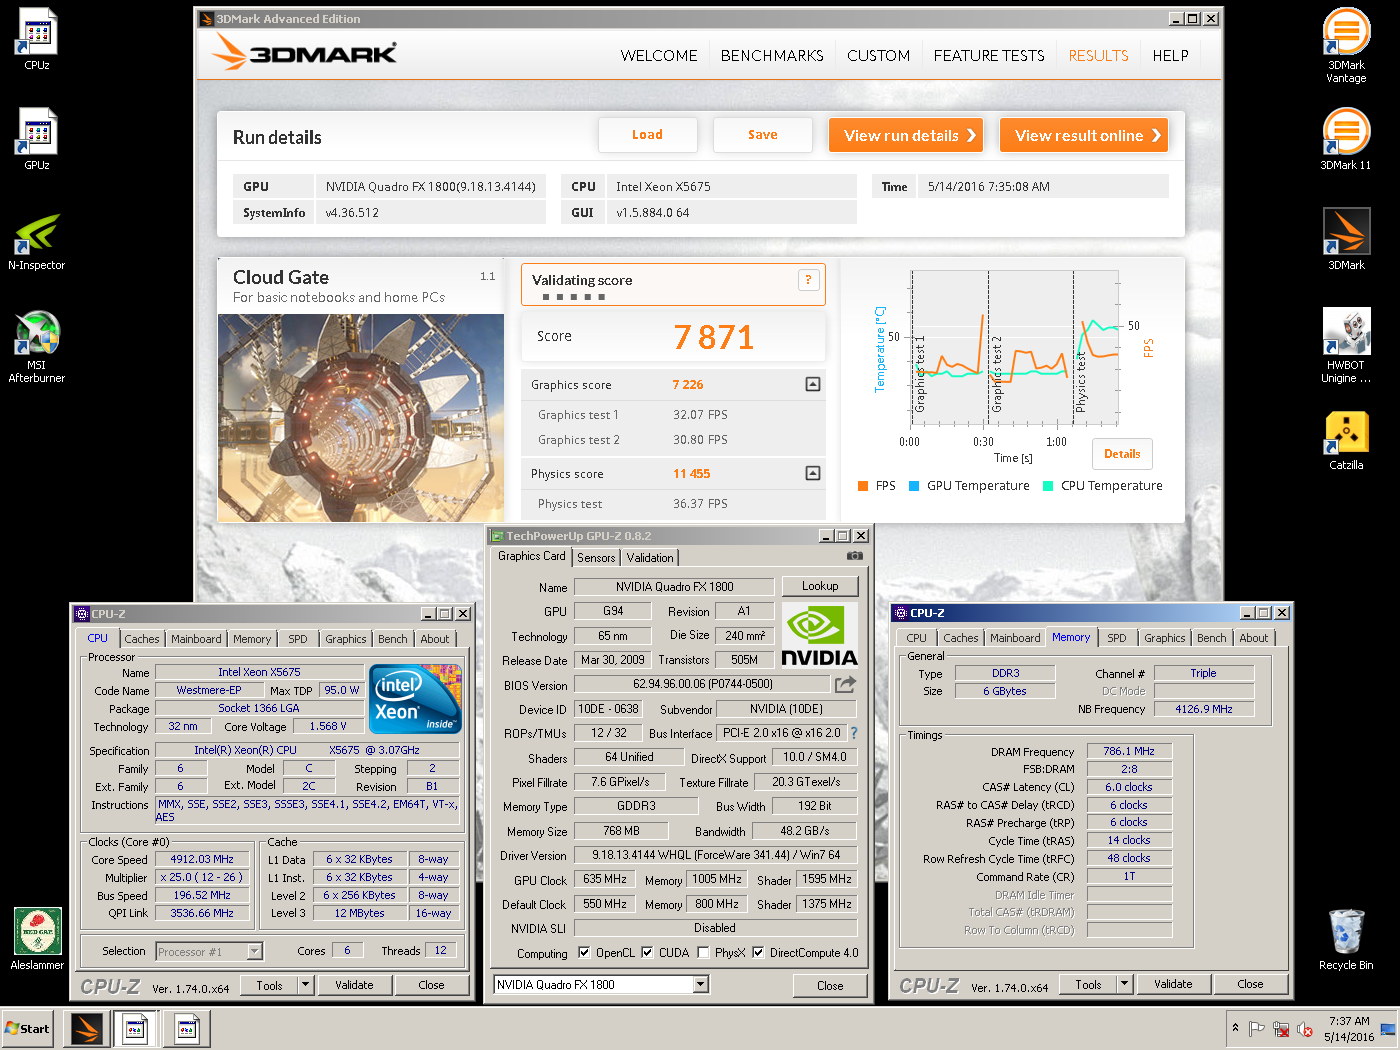Open the Mainboard tab in left CPU-Z
This screenshot has height=1050, width=1400.
pyautogui.click(x=196, y=639)
